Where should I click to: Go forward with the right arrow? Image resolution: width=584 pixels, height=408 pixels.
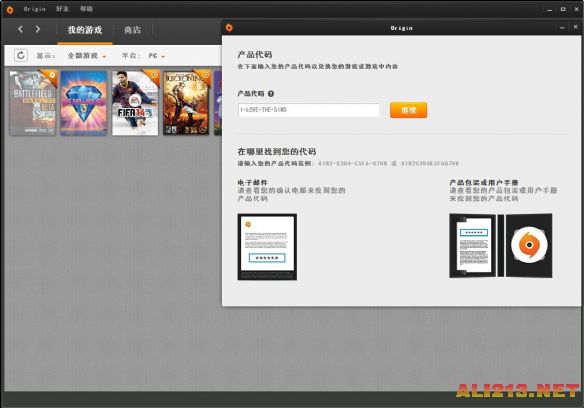click(38, 29)
